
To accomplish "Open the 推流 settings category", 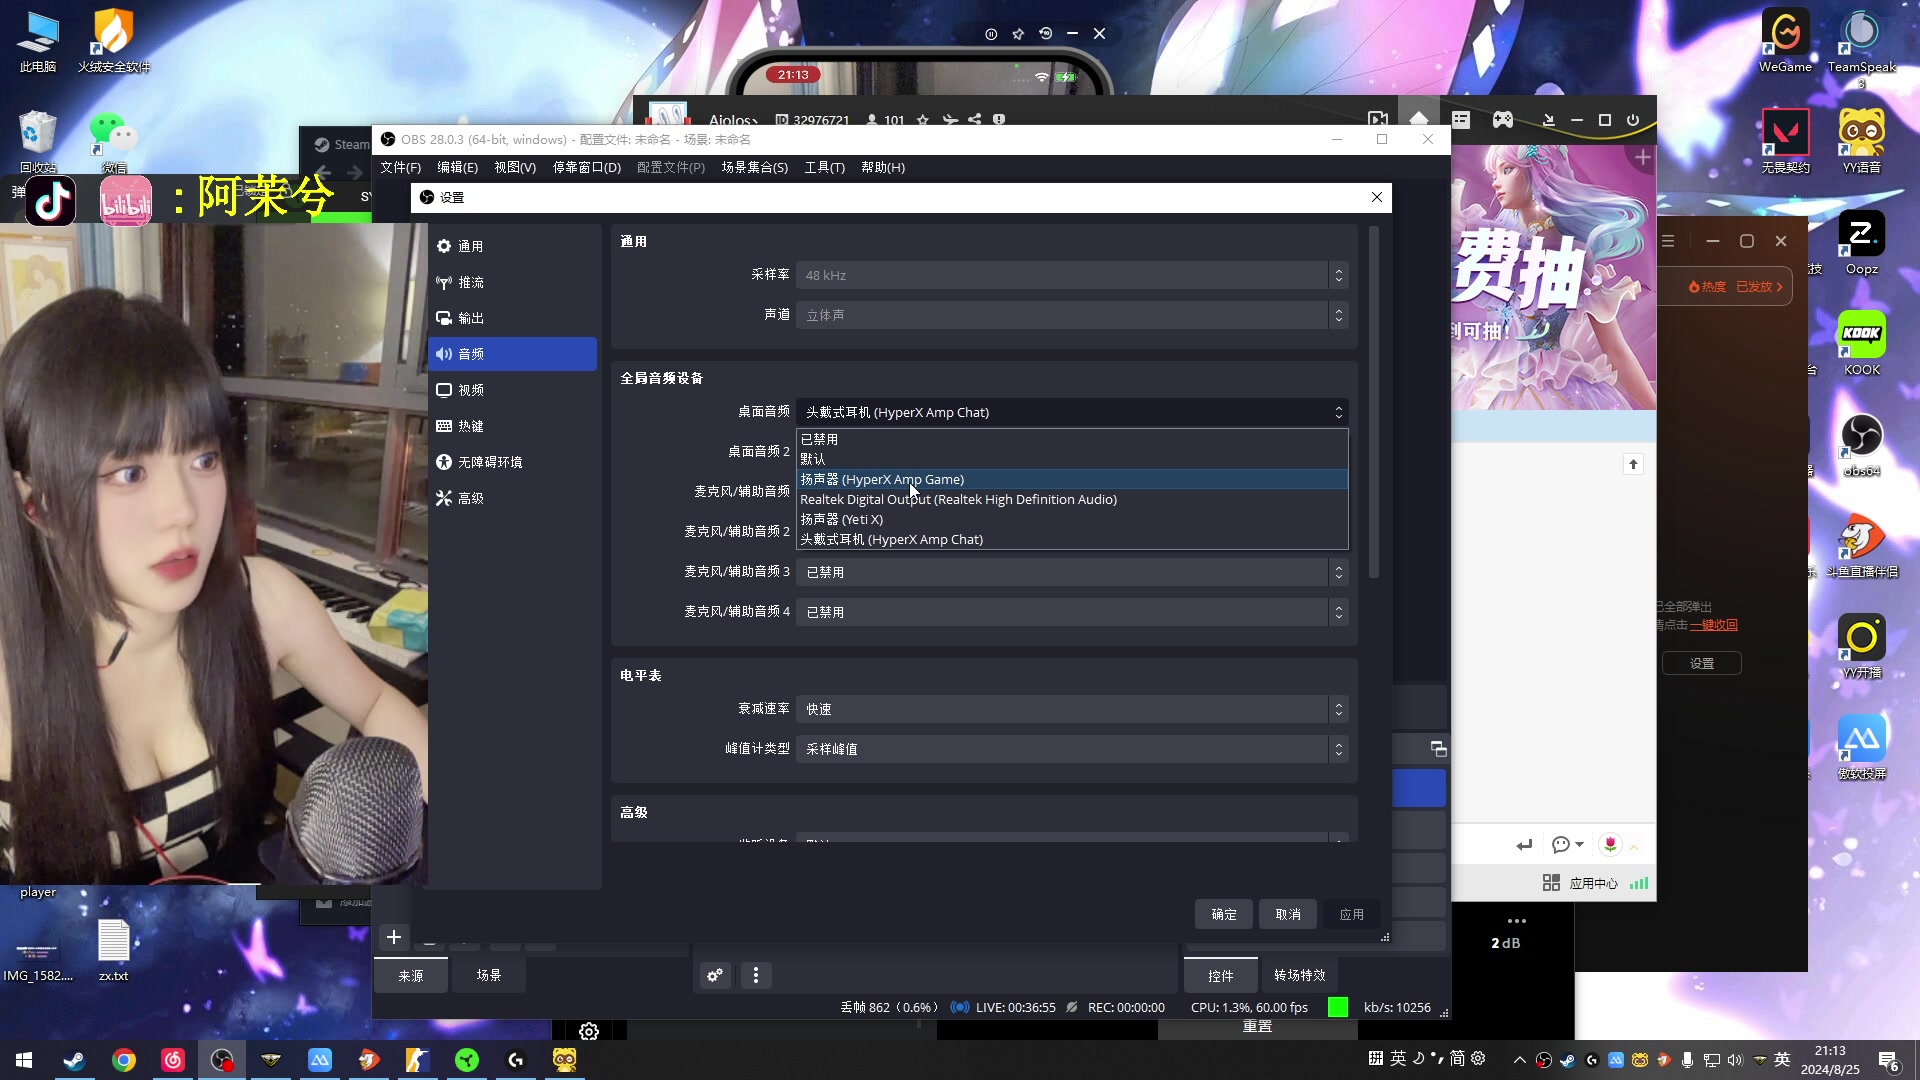I will 512,282.
